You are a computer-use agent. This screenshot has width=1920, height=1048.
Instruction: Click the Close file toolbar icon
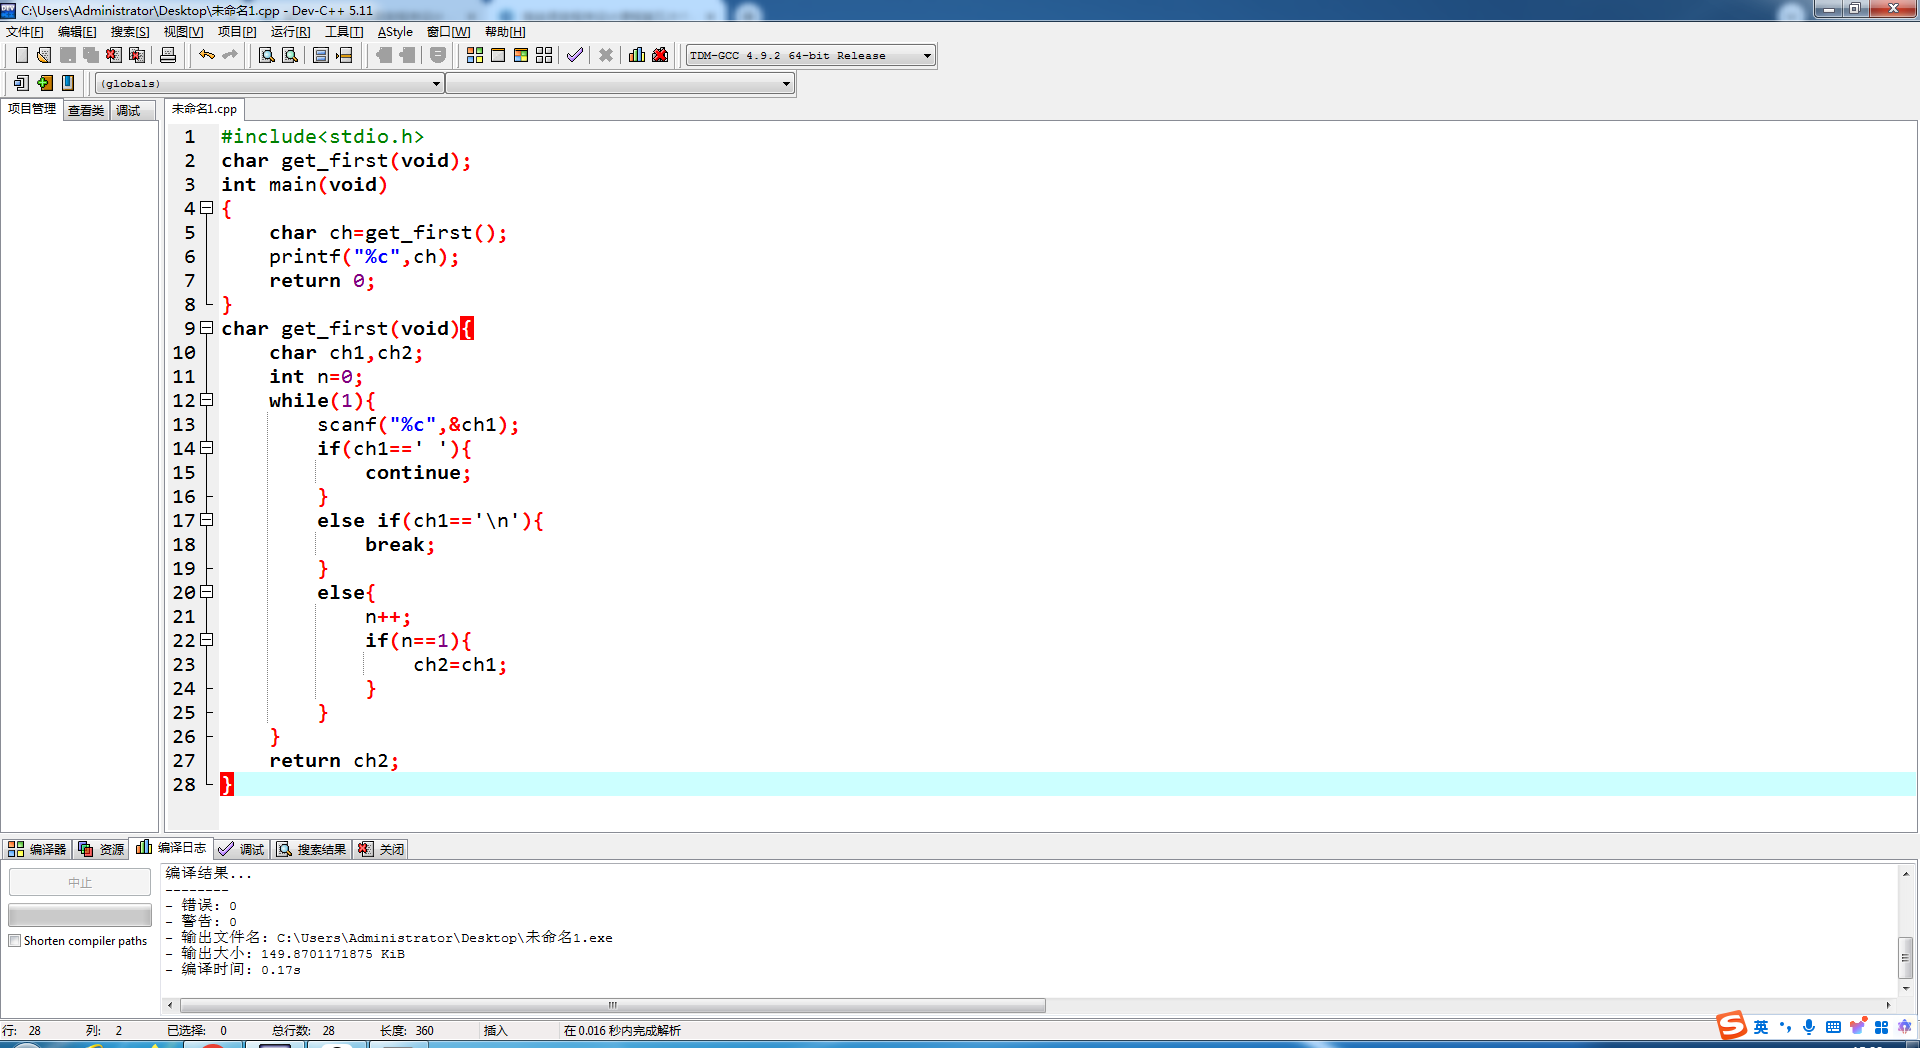pos(114,55)
